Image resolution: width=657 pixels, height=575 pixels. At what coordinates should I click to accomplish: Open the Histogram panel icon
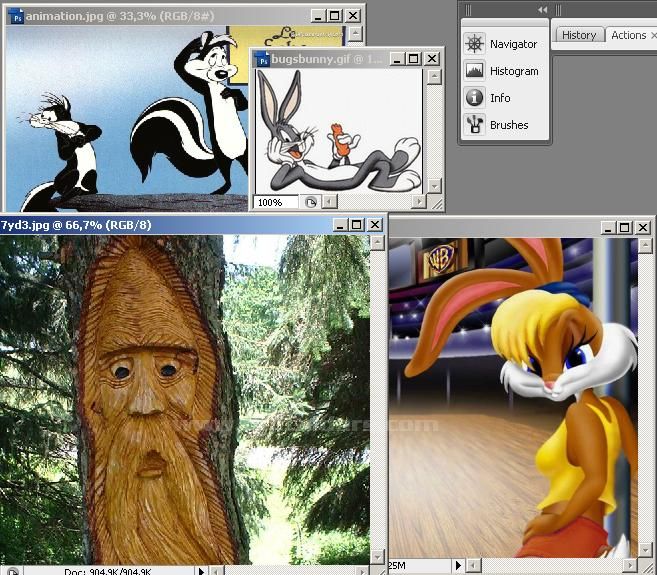[x=474, y=70]
